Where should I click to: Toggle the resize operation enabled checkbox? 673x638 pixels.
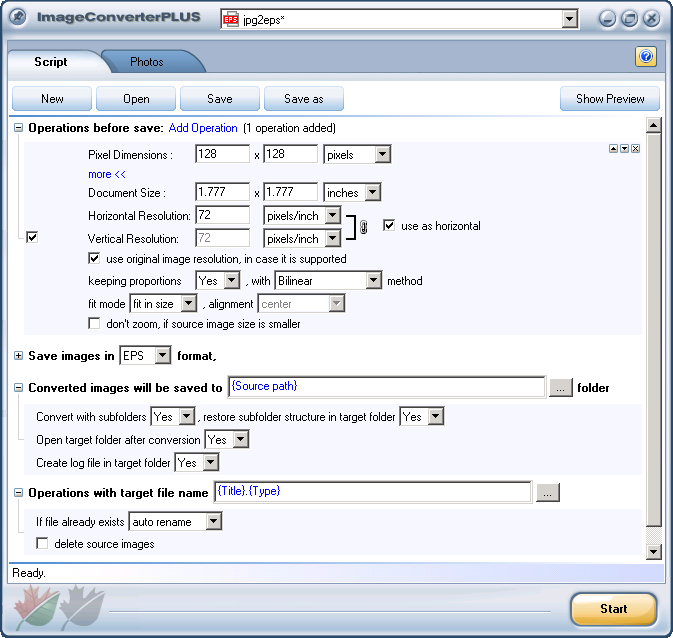[x=32, y=237]
